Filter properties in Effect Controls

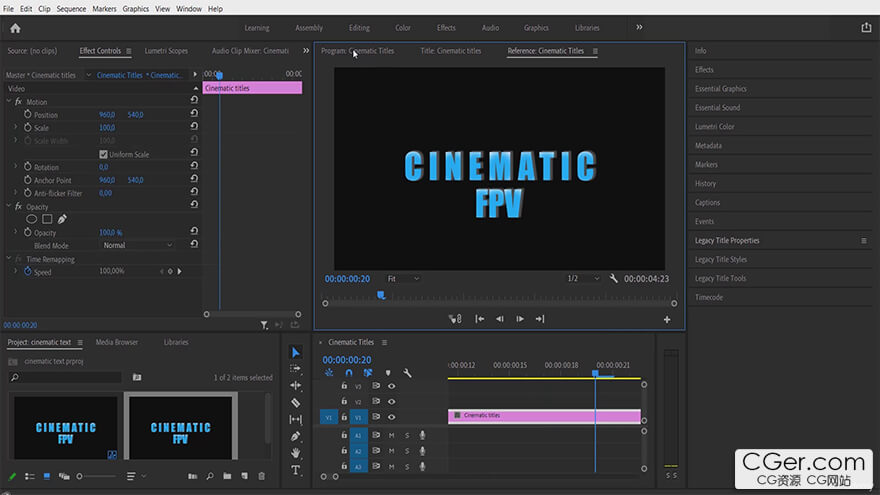(264, 325)
